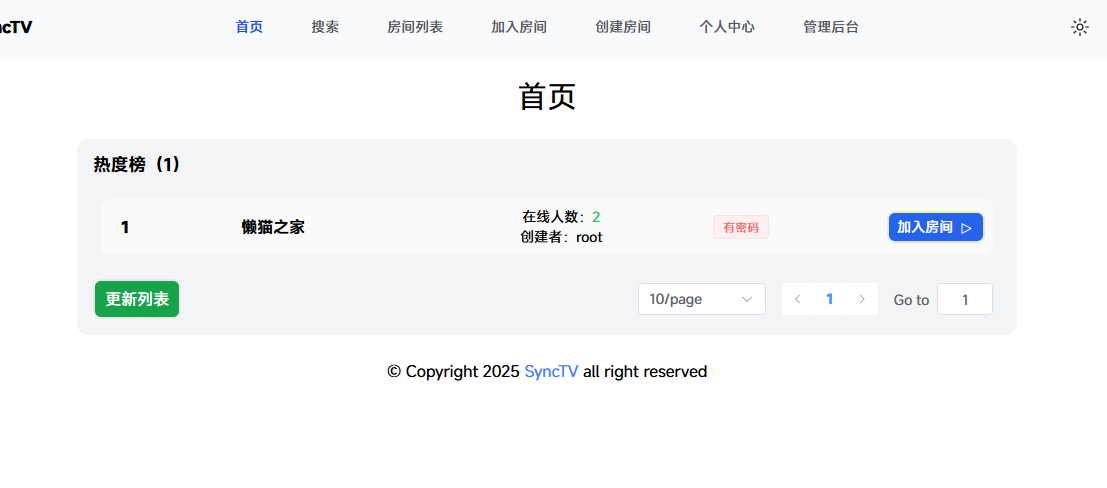Click the green 更新列表 button
The height and width of the screenshot is (488, 1107).
(137, 299)
